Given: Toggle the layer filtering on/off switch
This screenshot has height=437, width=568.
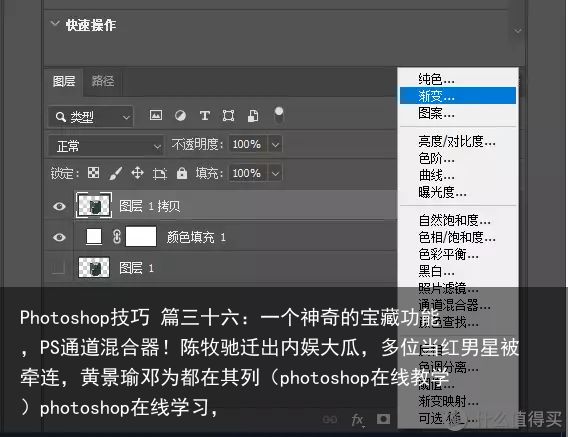Looking at the screenshot, I should coord(279,115).
